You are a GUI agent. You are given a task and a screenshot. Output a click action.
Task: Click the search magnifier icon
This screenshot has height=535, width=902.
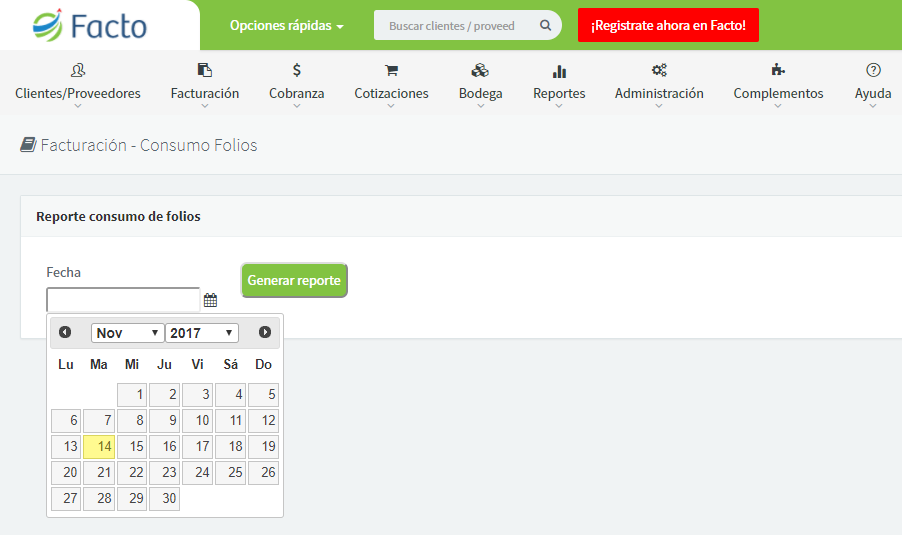click(x=545, y=25)
